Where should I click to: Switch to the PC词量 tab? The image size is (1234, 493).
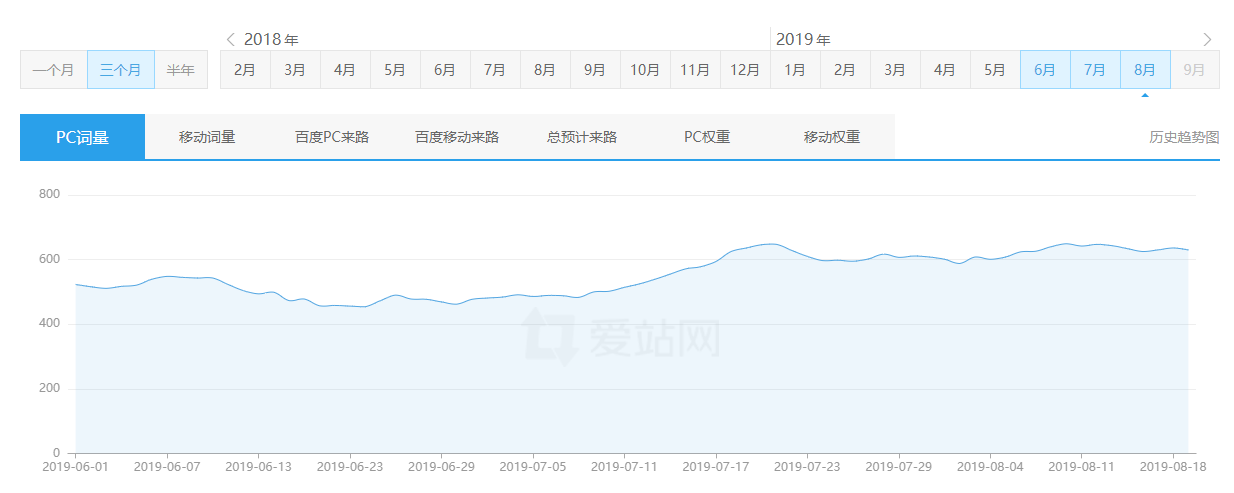coord(82,137)
